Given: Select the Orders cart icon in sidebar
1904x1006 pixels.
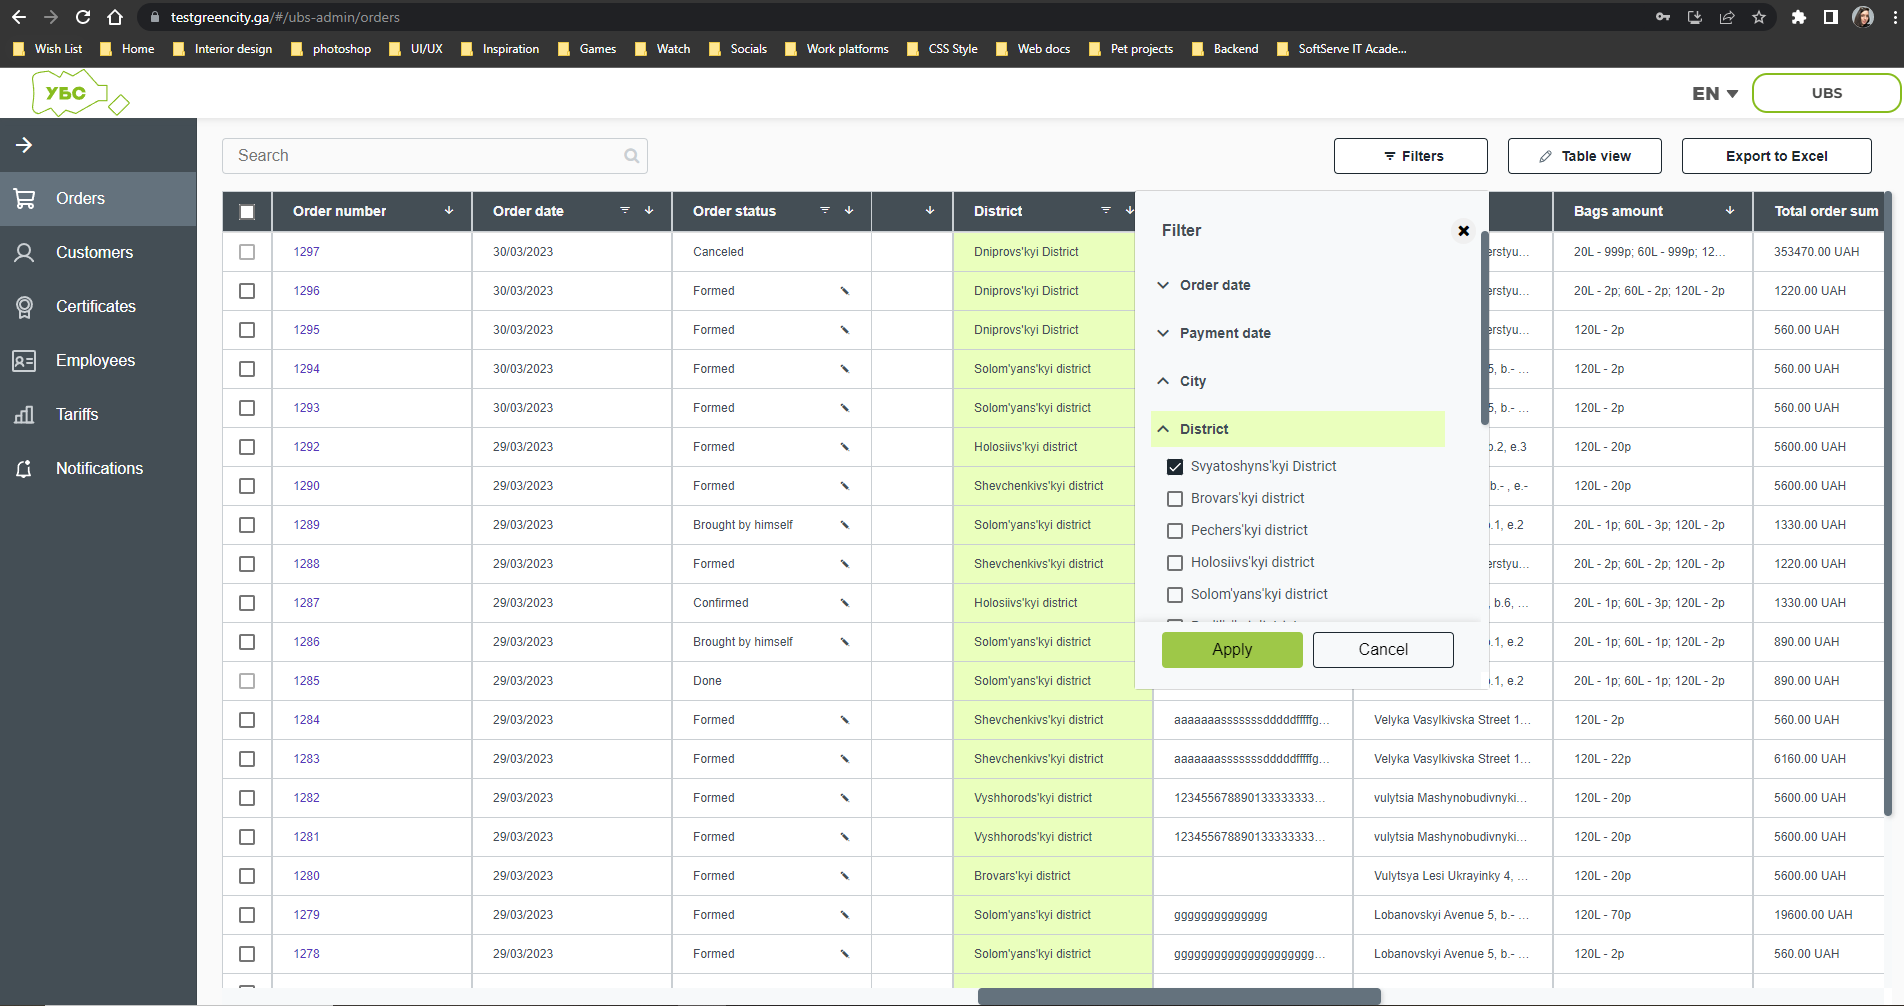Looking at the screenshot, I should coord(24,198).
